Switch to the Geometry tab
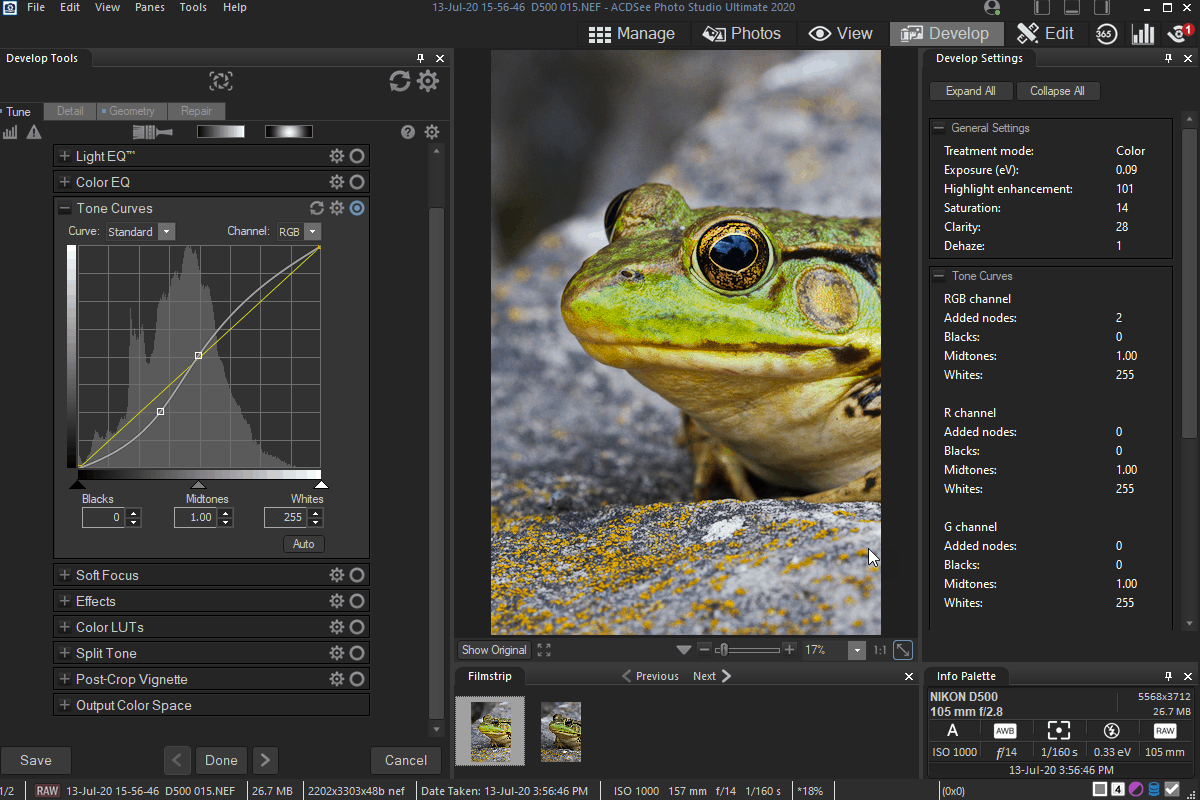The image size is (1200, 800). point(132,111)
